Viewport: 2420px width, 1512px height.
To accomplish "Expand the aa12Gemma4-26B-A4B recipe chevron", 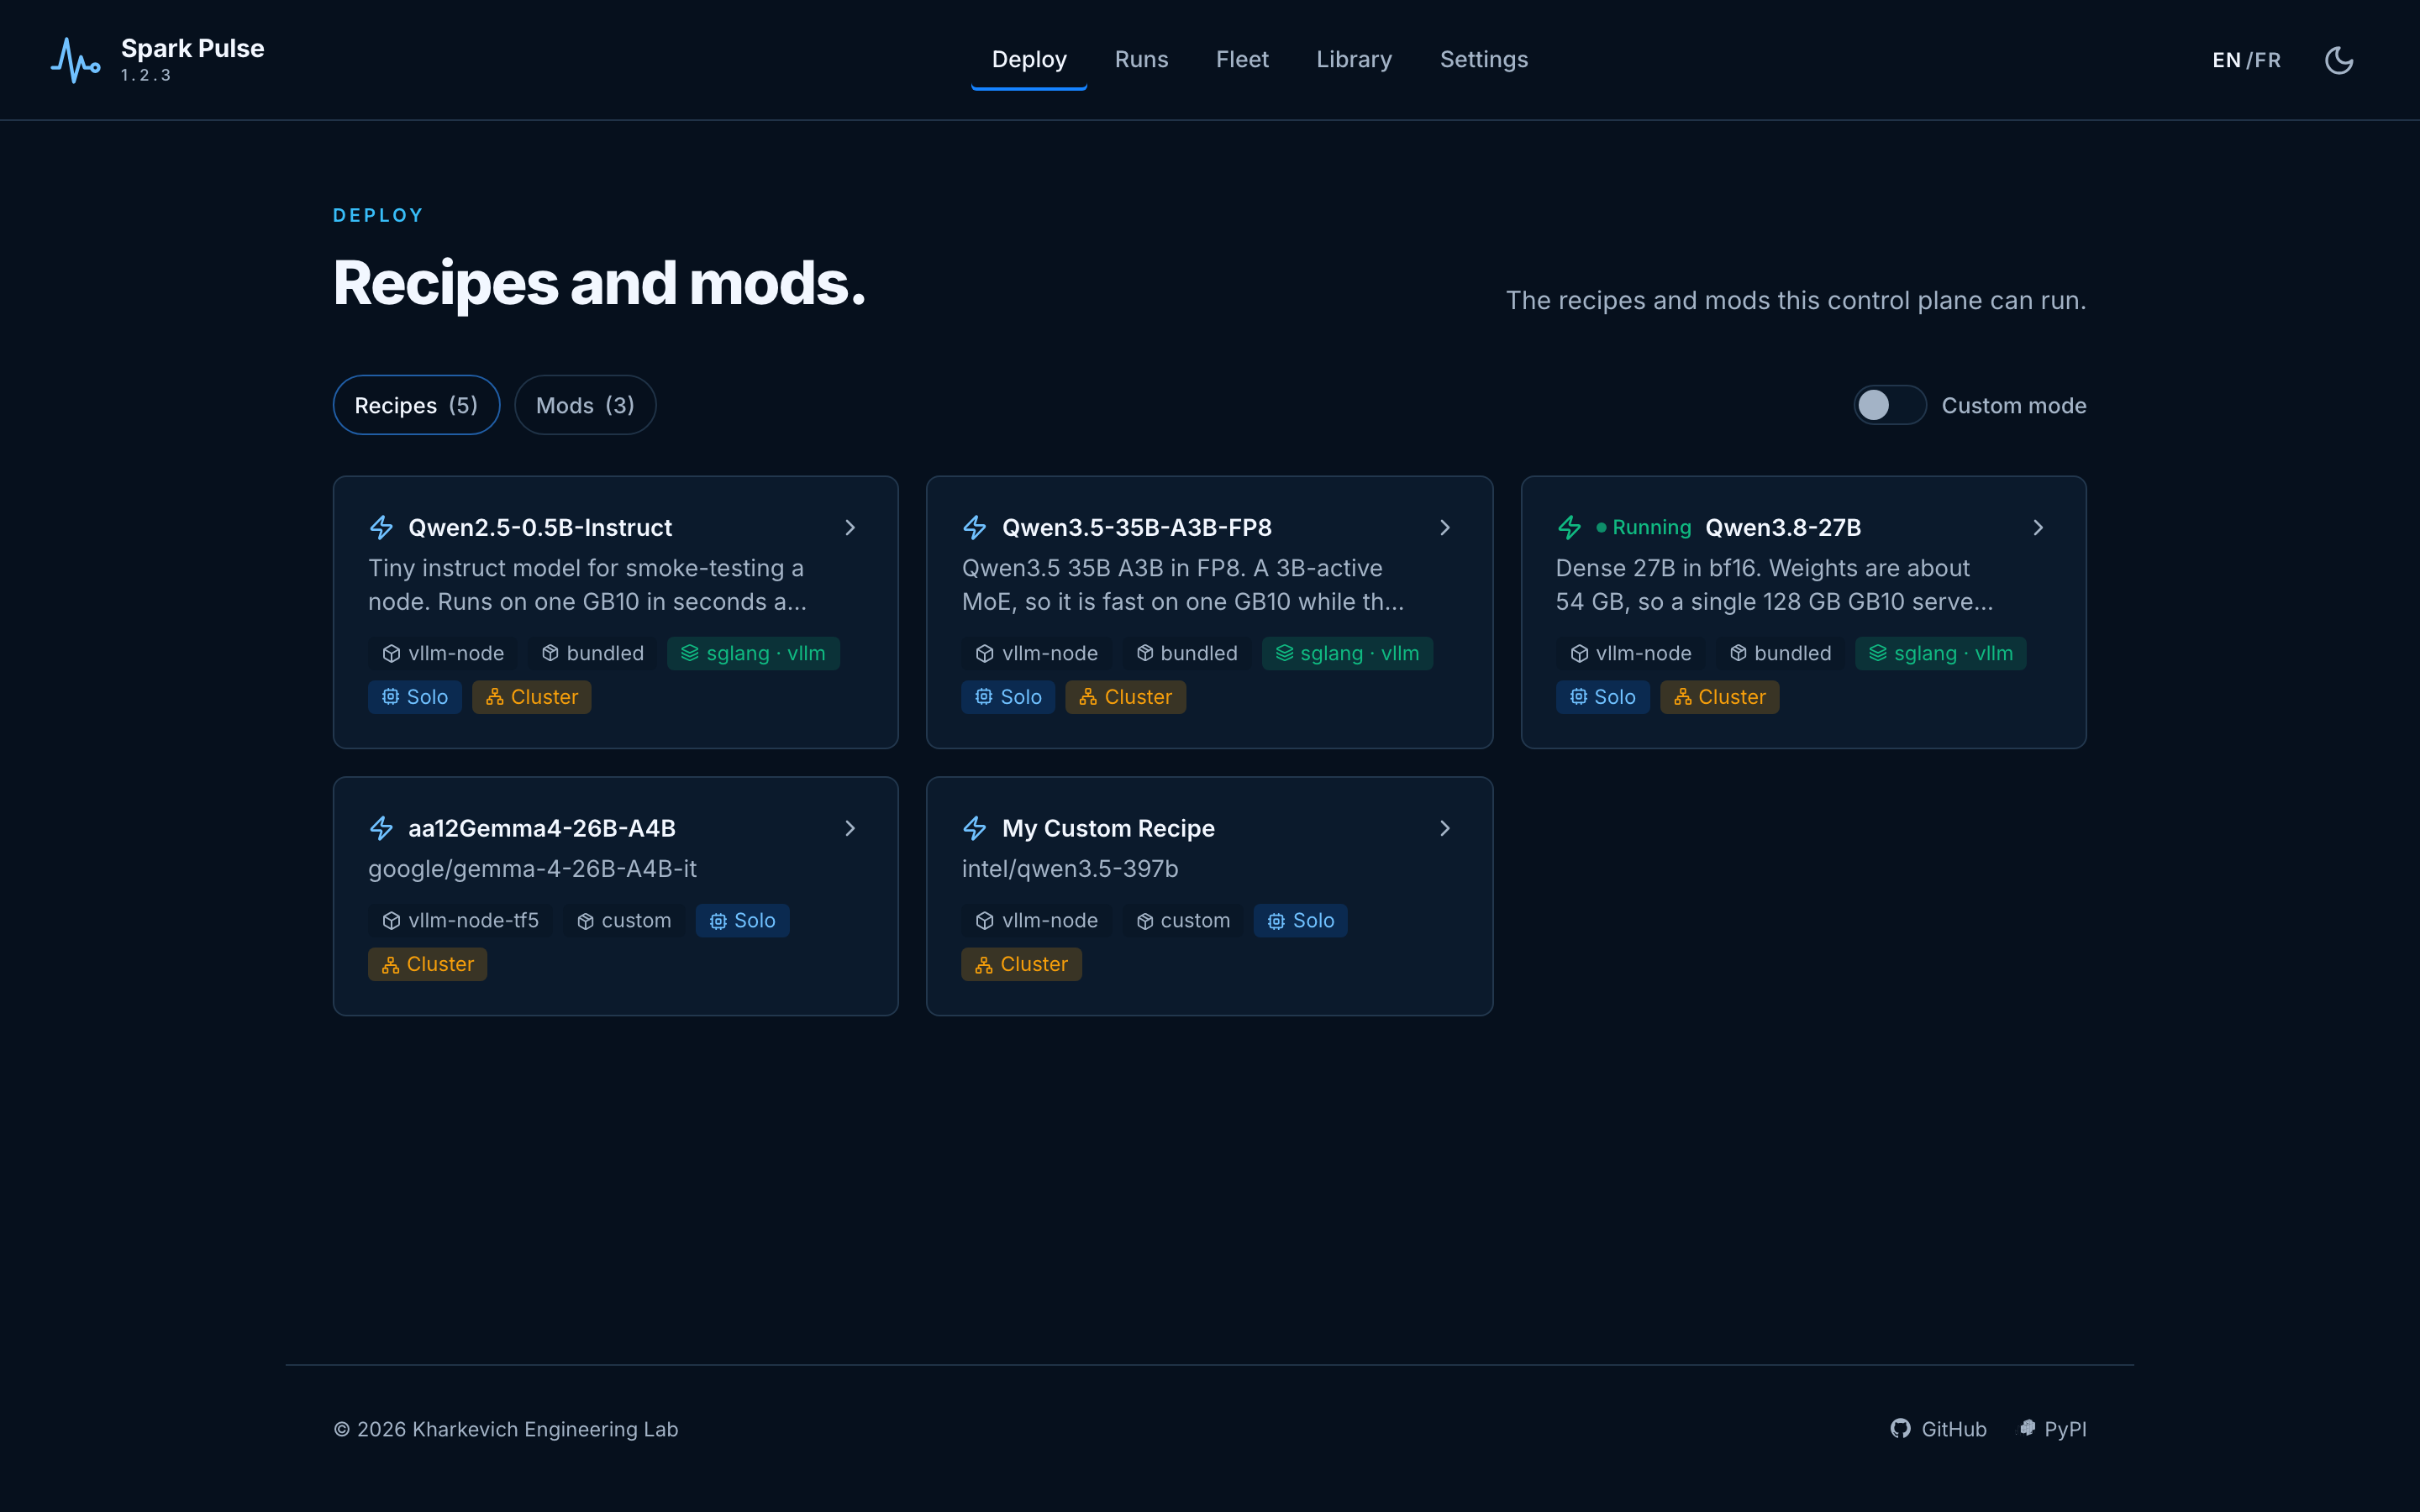I will [x=850, y=828].
